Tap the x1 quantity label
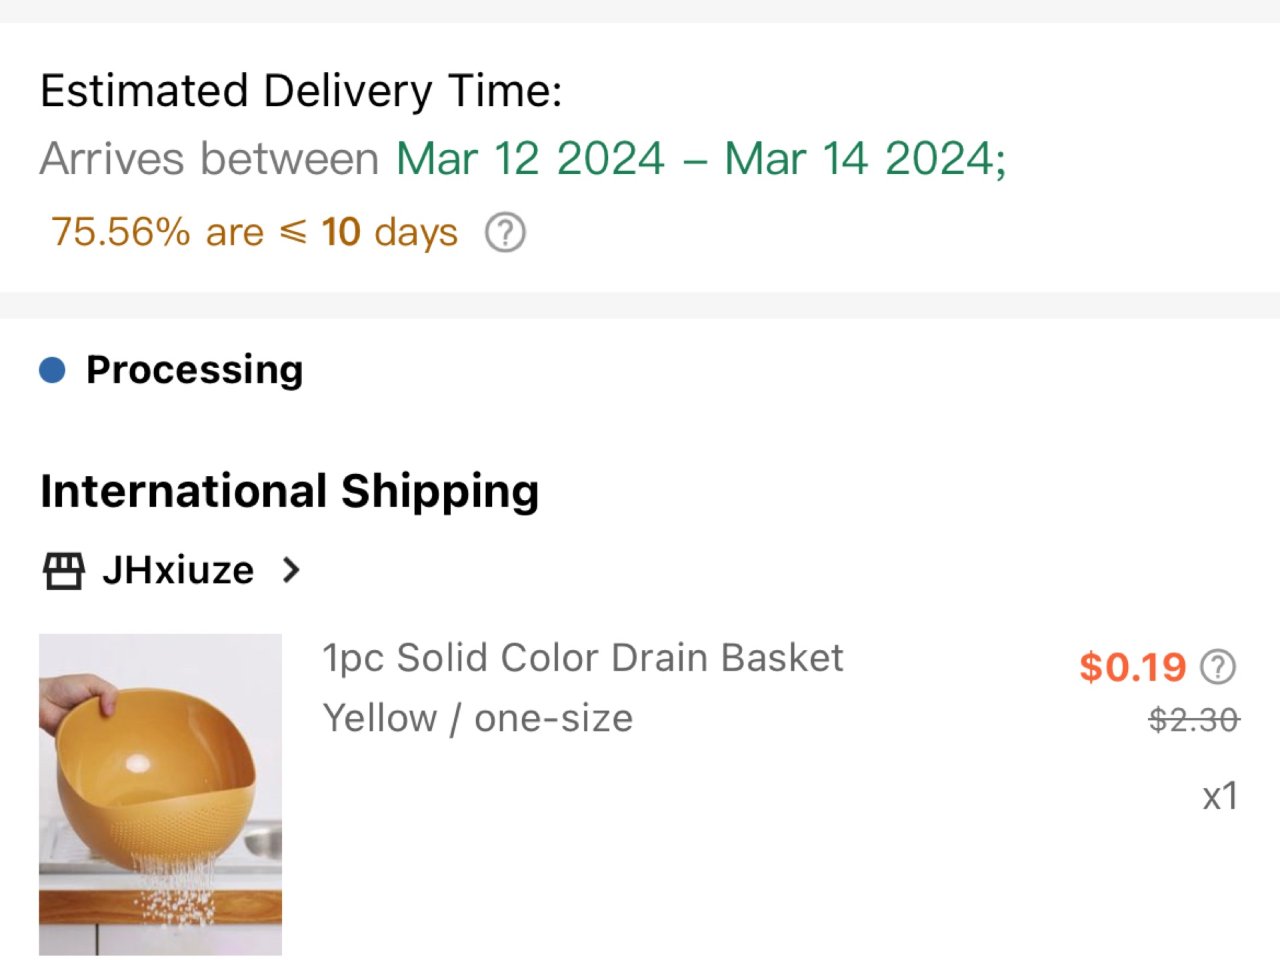The height and width of the screenshot is (960, 1280). coord(1220,796)
